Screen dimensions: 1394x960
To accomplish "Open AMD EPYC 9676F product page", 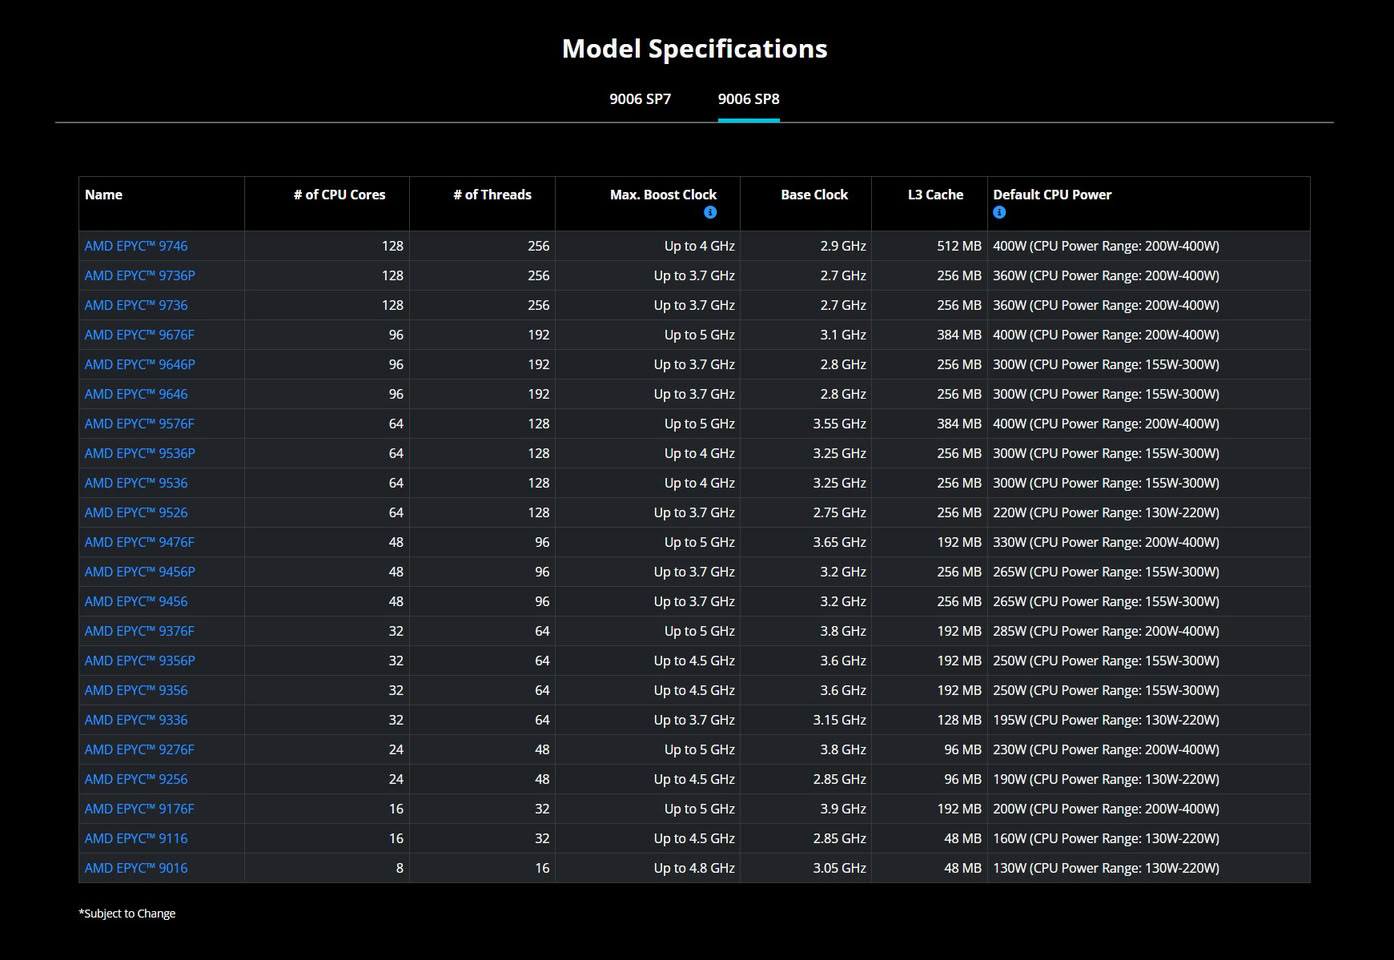I will pos(139,335).
